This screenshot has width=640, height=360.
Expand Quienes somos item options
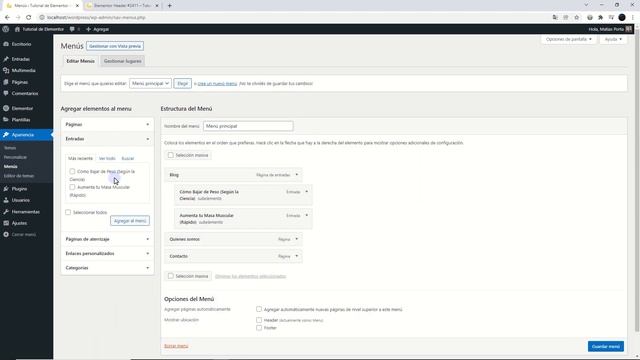pos(297,239)
